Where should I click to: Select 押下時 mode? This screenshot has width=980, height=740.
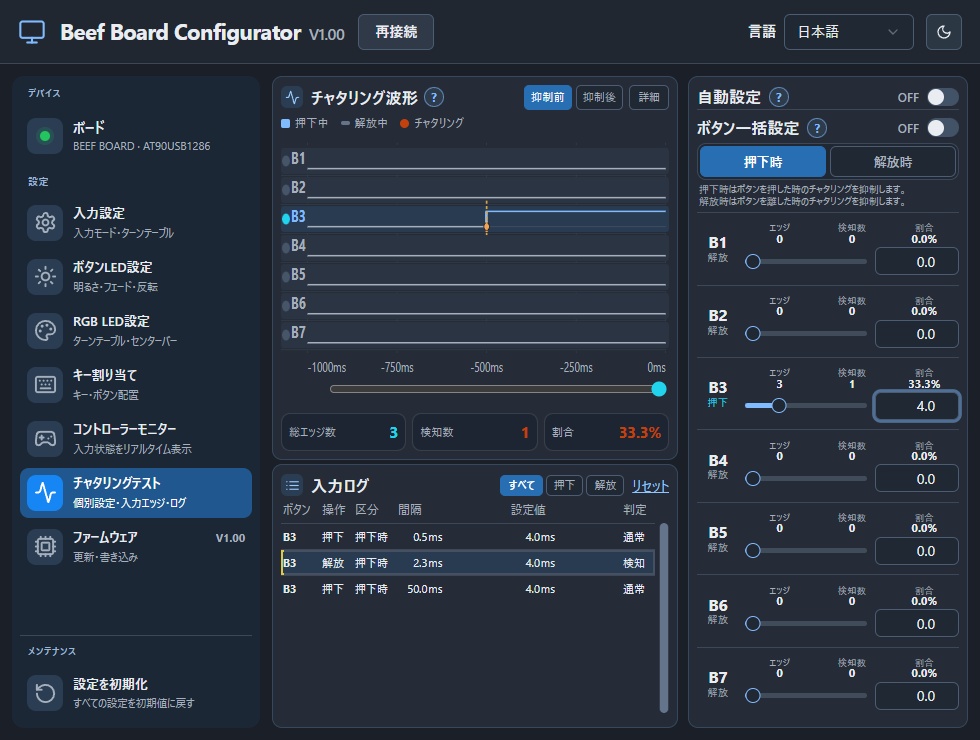click(762, 162)
